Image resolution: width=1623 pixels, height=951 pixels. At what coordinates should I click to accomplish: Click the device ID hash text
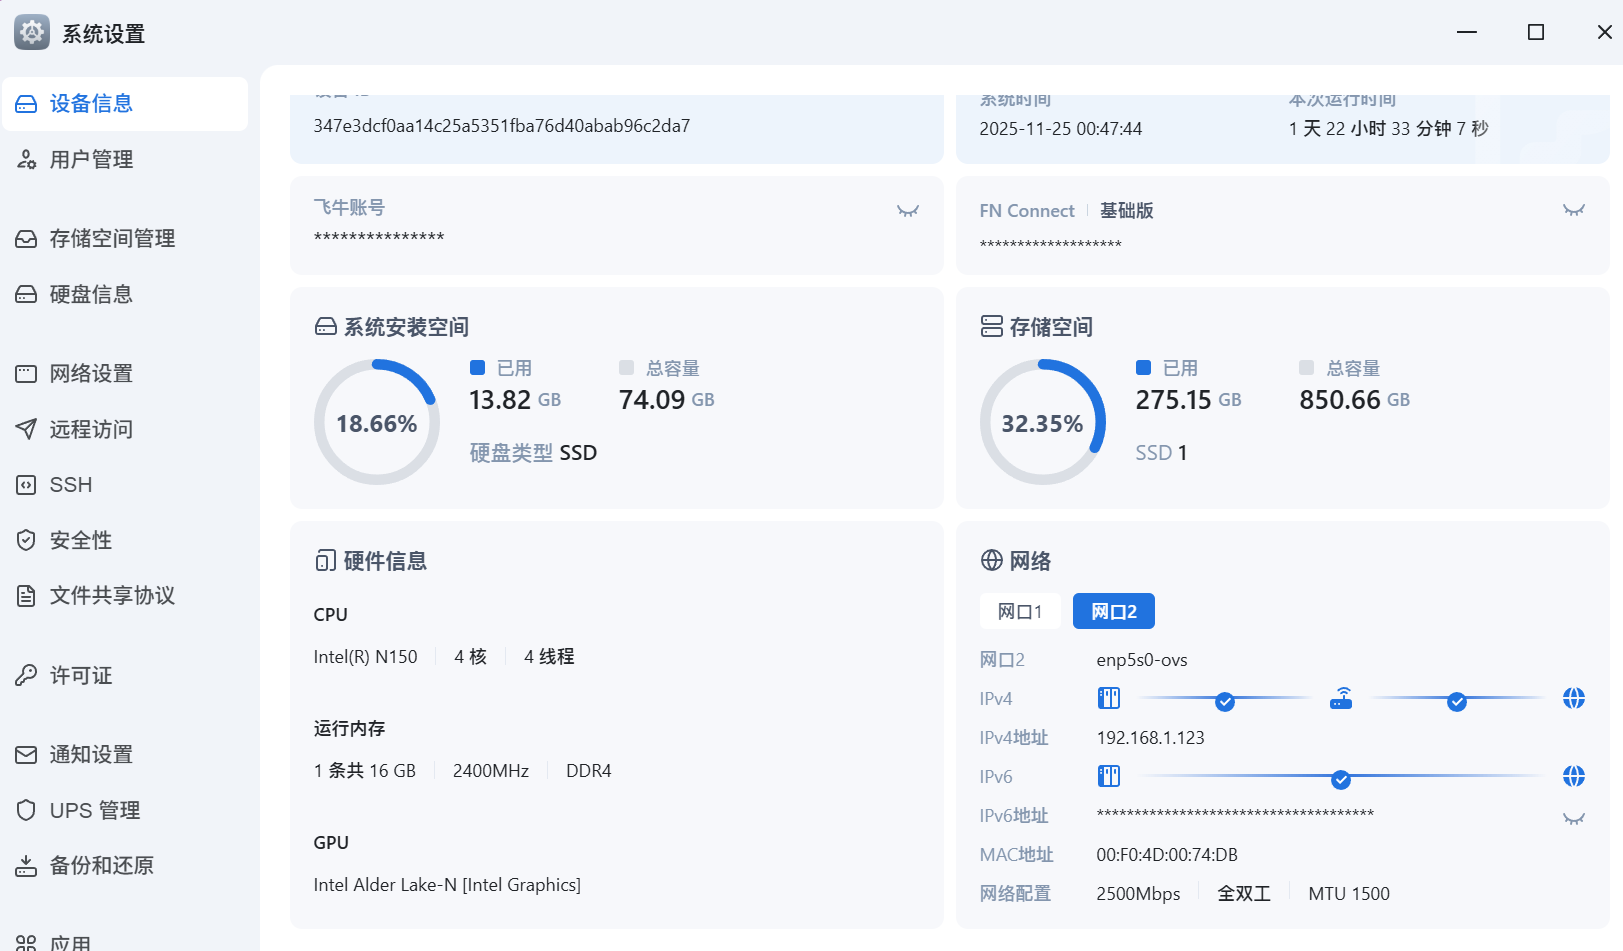pos(501,126)
